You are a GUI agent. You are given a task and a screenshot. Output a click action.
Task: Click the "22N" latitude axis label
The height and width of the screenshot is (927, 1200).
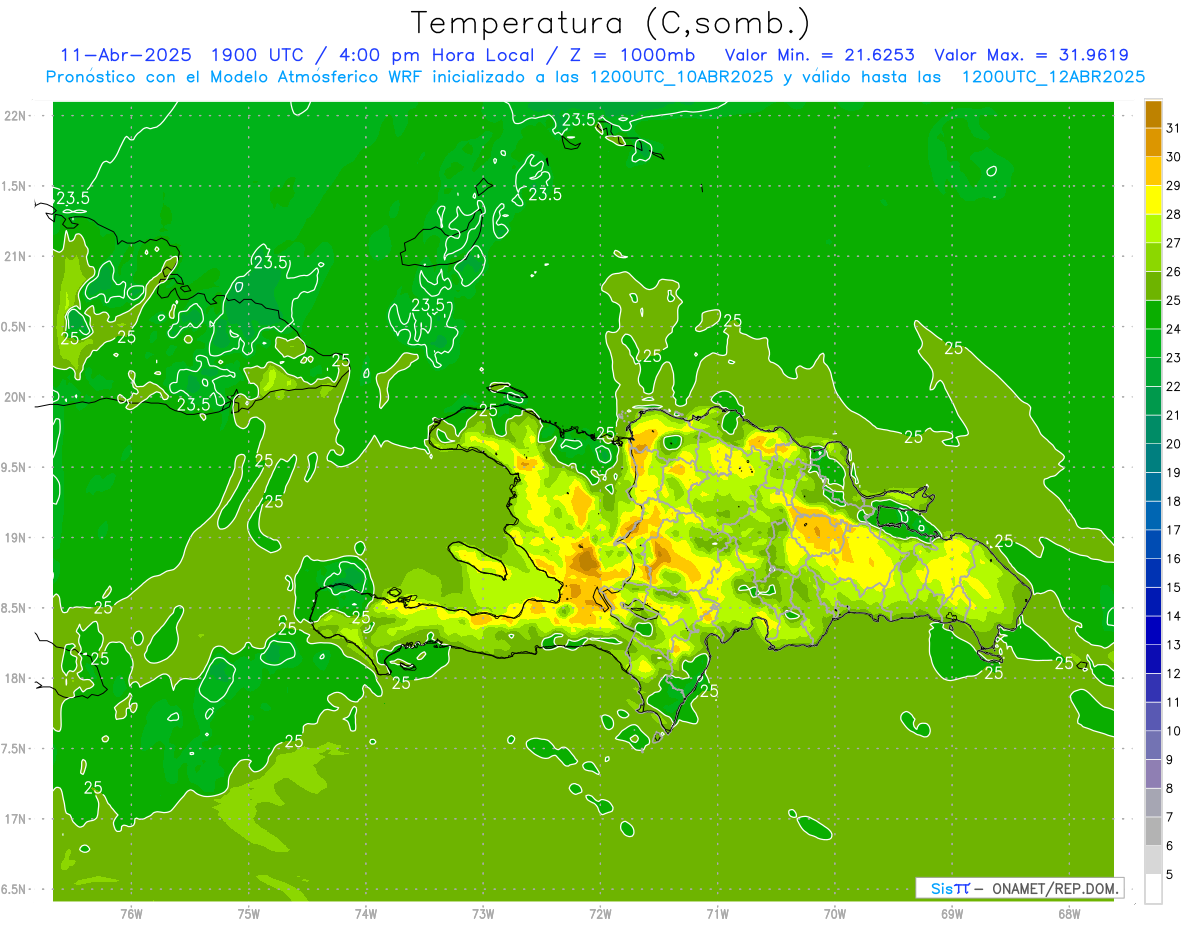pyautogui.click(x=17, y=116)
